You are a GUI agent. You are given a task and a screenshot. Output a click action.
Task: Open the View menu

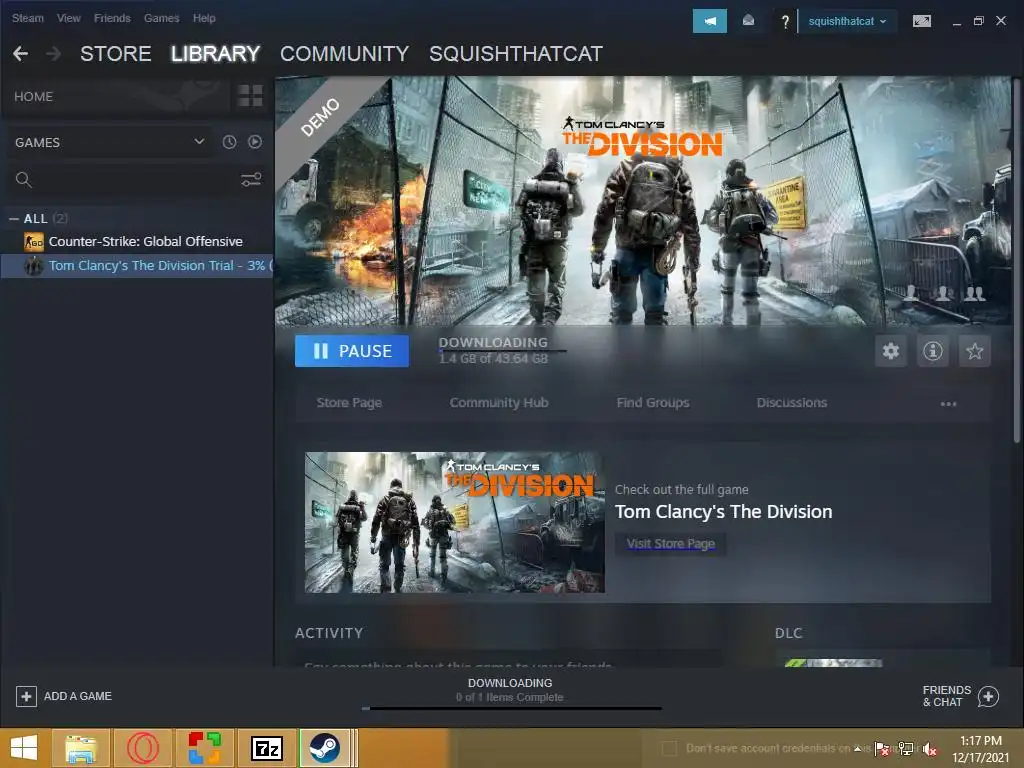click(69, 18)
